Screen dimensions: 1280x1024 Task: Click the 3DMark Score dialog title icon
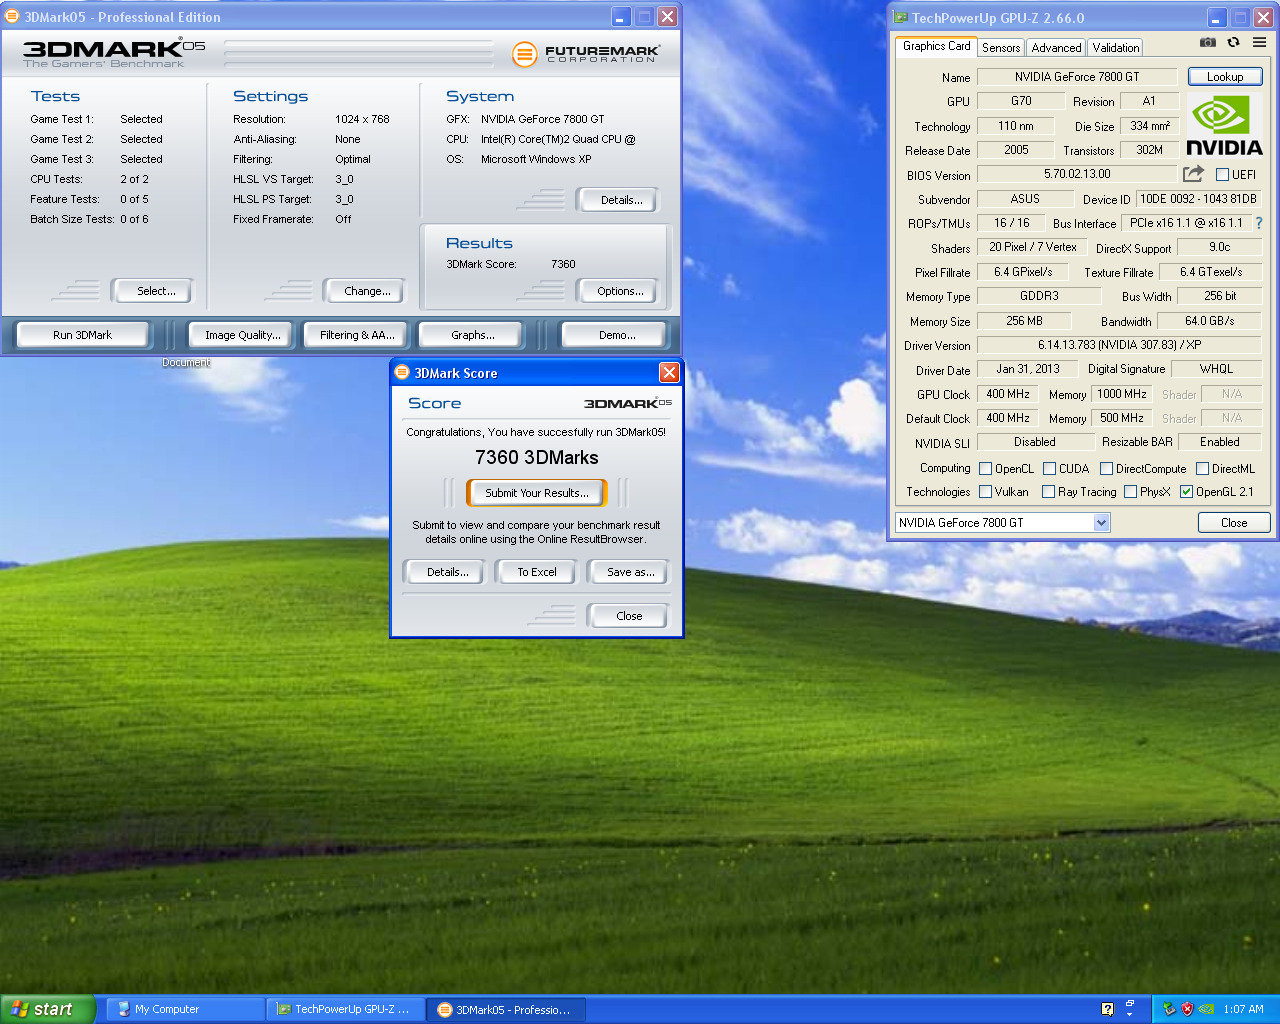[402, 372]
